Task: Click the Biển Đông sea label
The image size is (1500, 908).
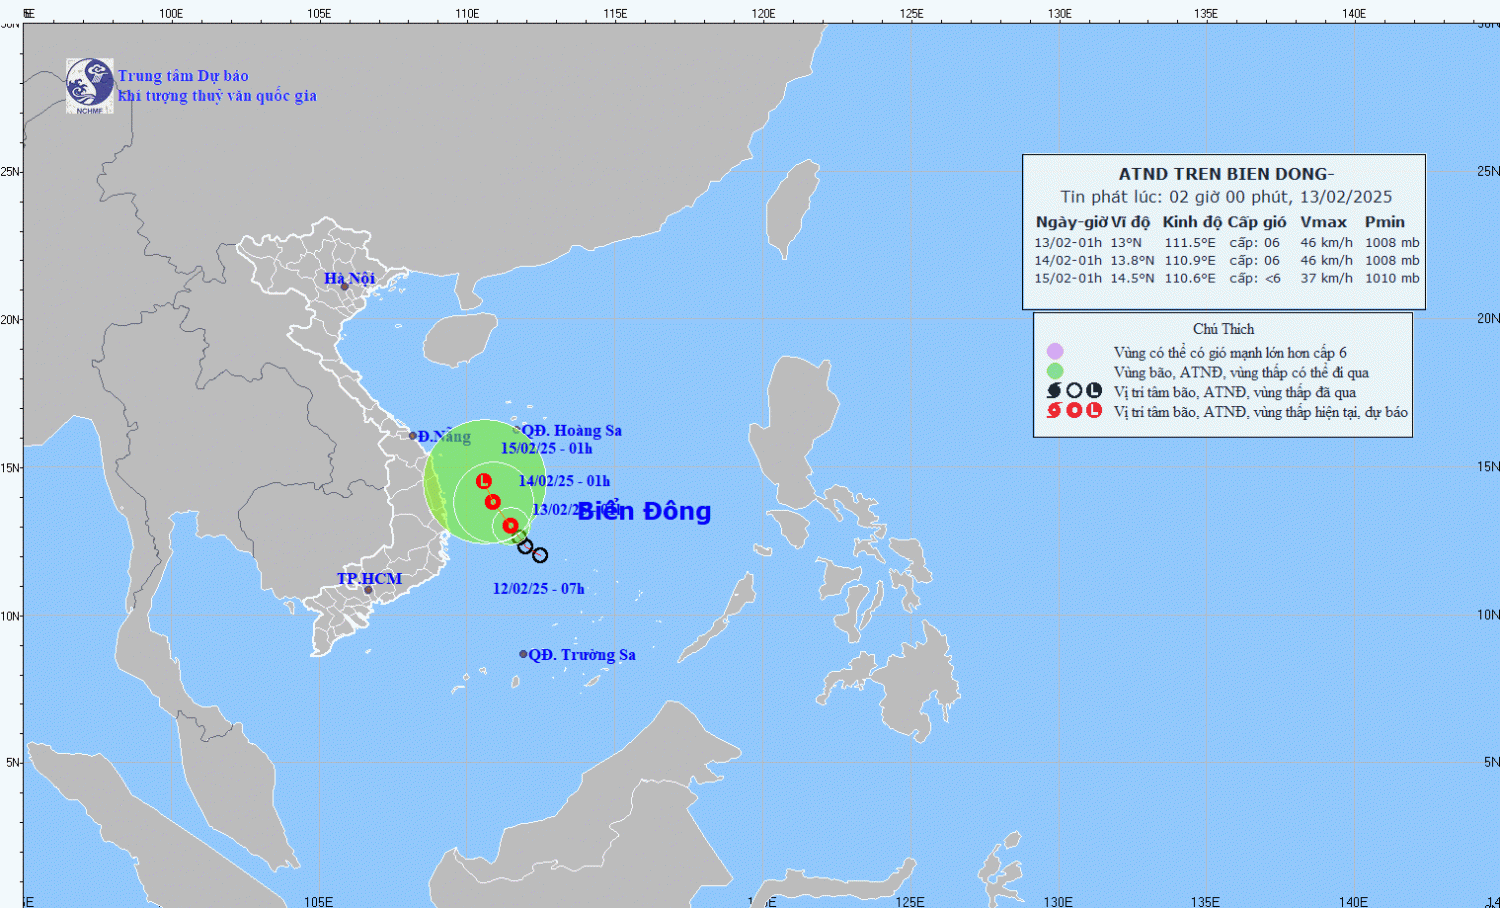Action: (x=644, y=511)
